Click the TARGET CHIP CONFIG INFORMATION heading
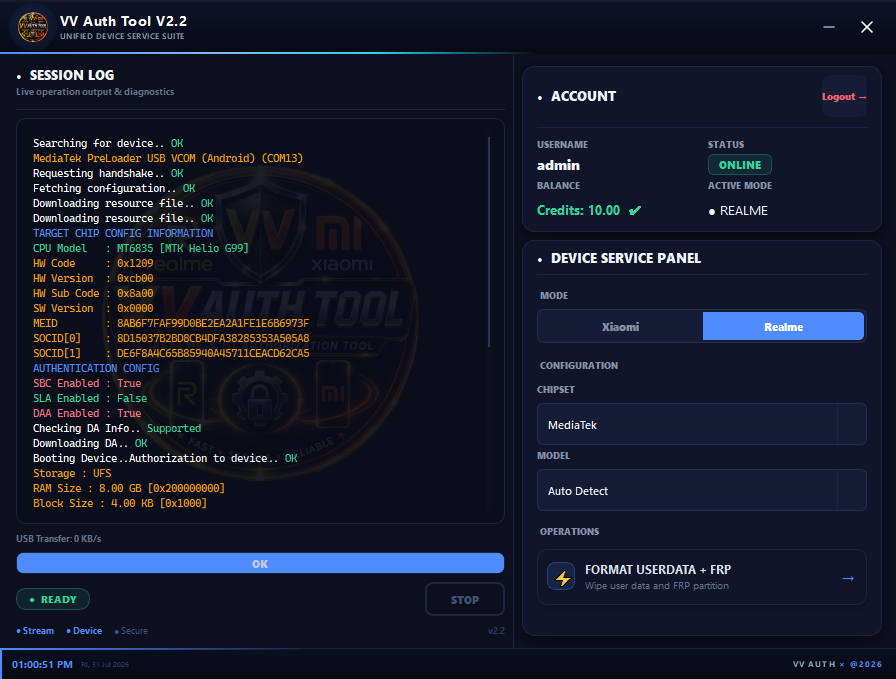Screen dimensions: 896x679 [123, 233]
